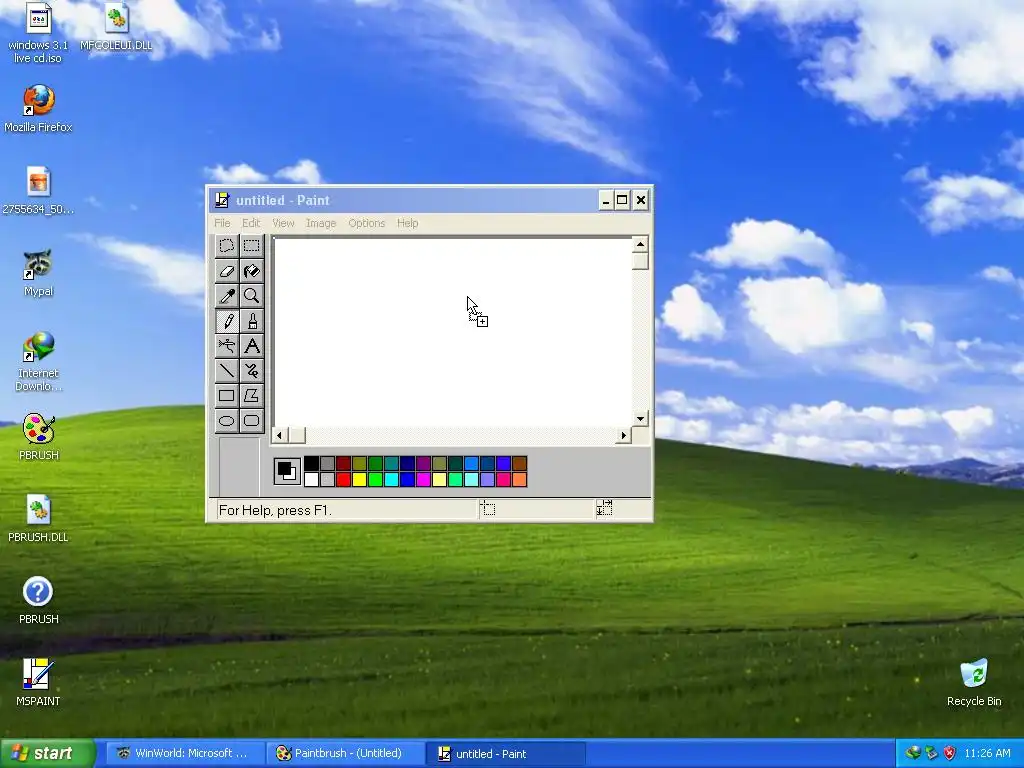This screenshot has width=1024, height=768.
Task: Select the magenta palette color
Action: (423, 479)
